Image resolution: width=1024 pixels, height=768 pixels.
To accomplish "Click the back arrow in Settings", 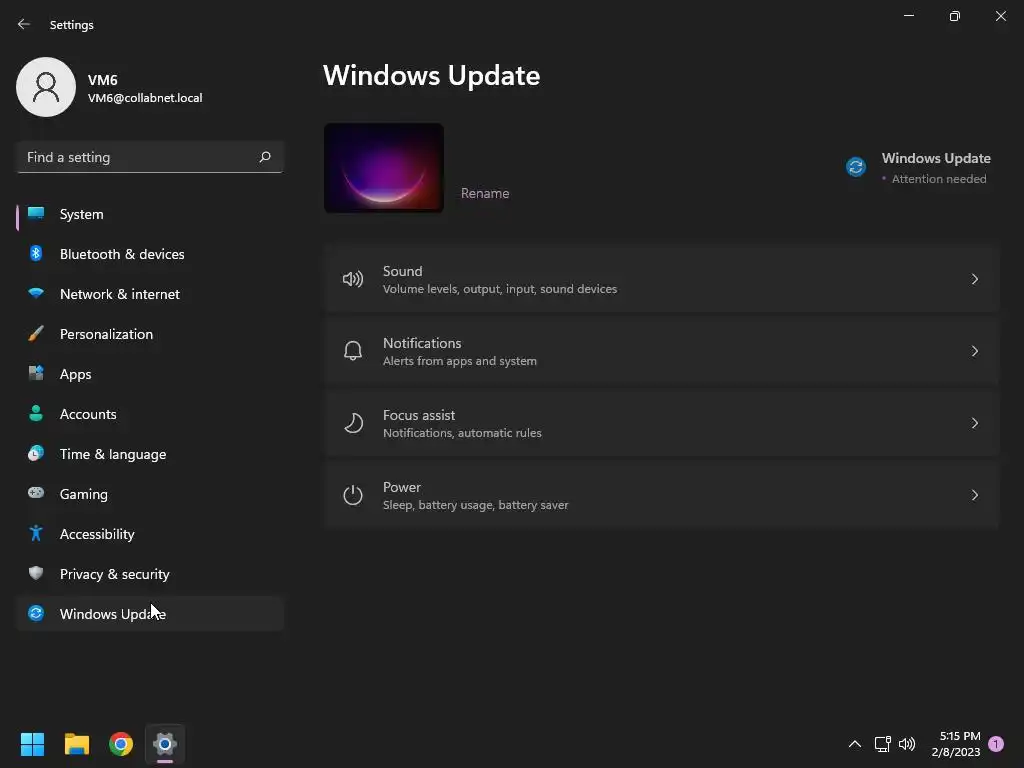I will (x=24, y=24).
